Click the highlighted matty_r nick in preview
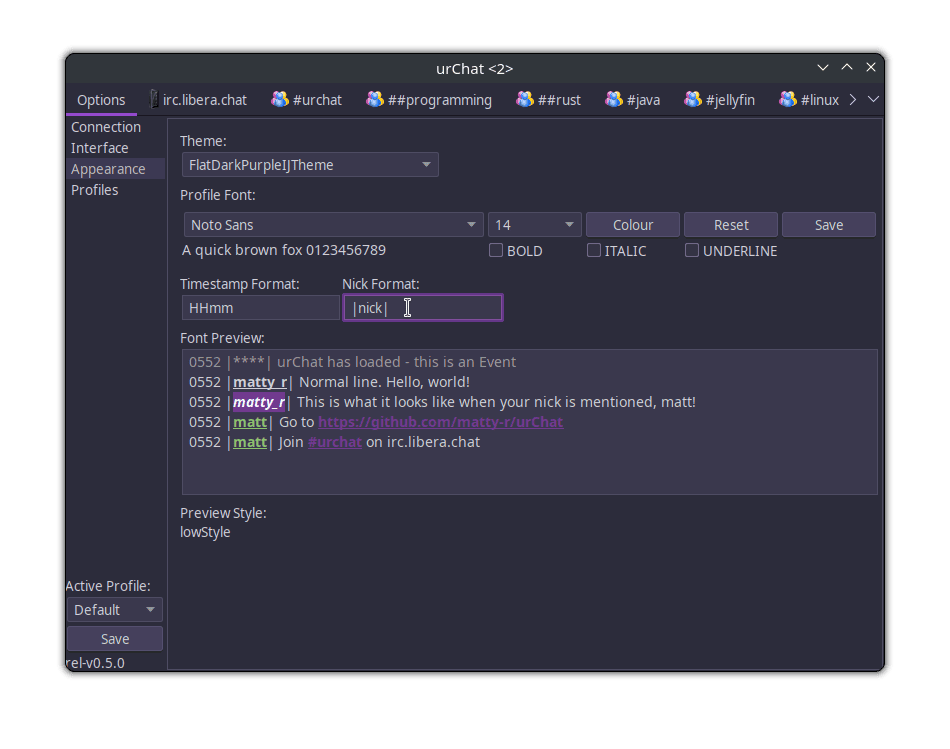 [x=259, y=402]
